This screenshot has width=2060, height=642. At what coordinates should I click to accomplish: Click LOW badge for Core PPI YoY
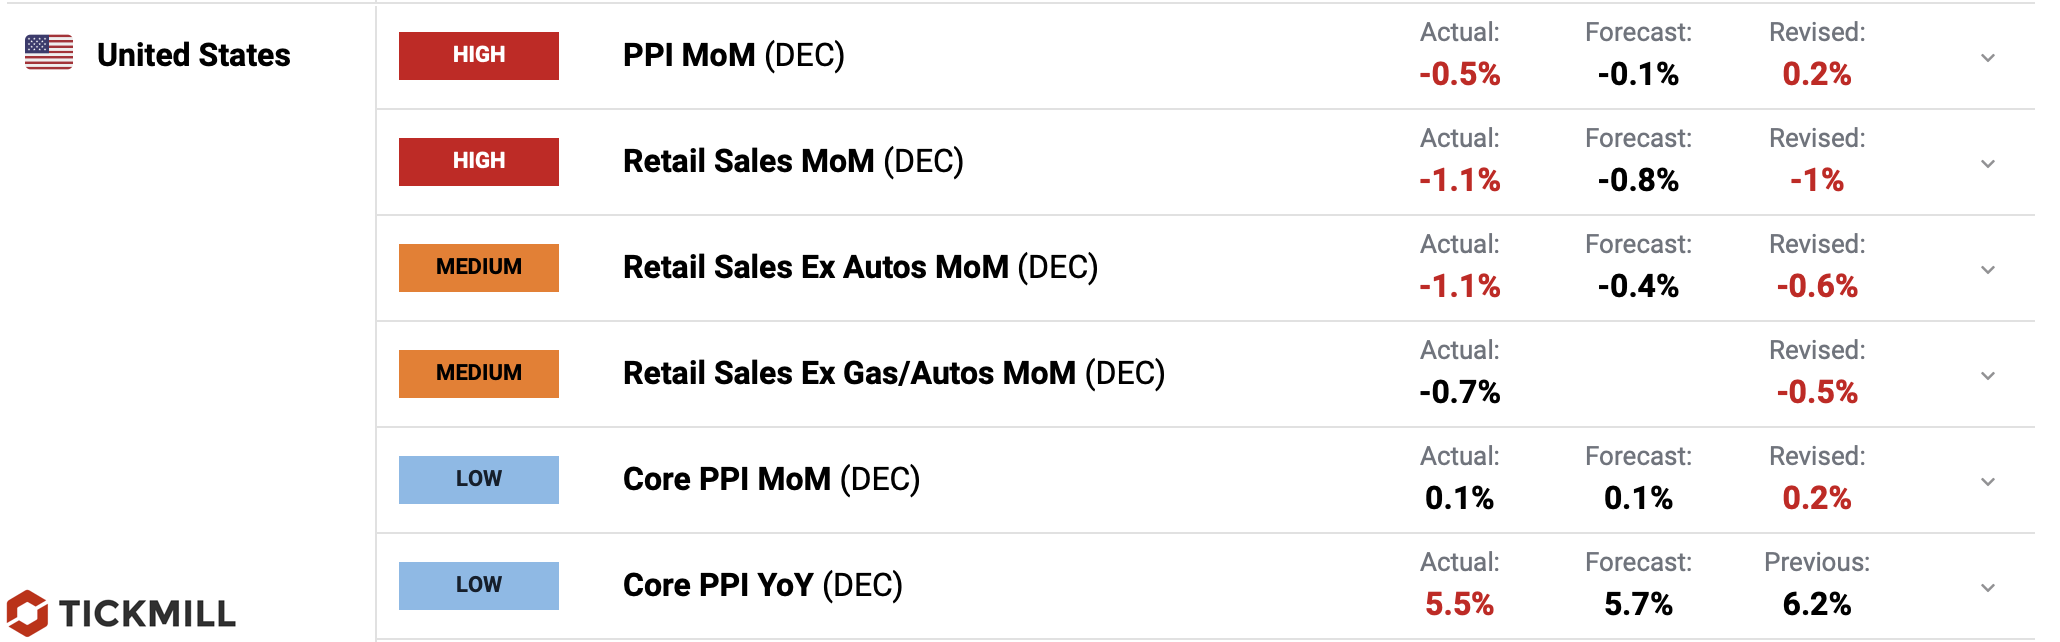click(479, 586)
